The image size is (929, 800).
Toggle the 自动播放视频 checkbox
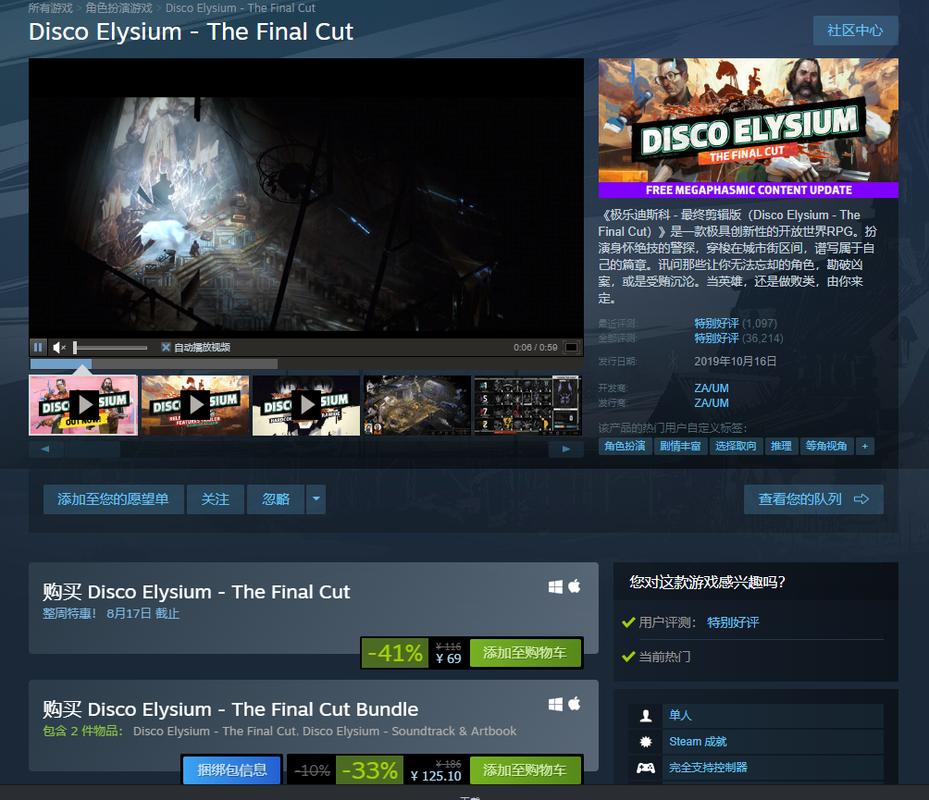click(166, 347)
